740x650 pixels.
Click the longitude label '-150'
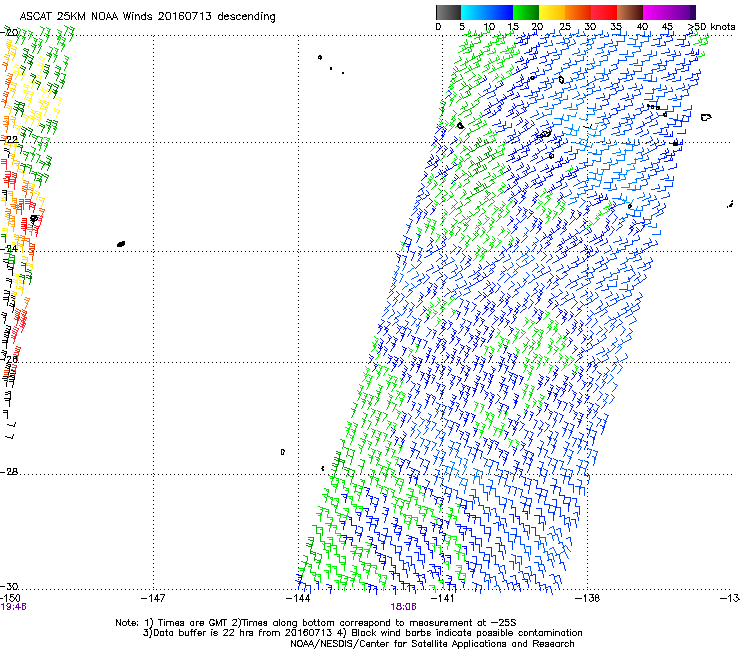10,598
